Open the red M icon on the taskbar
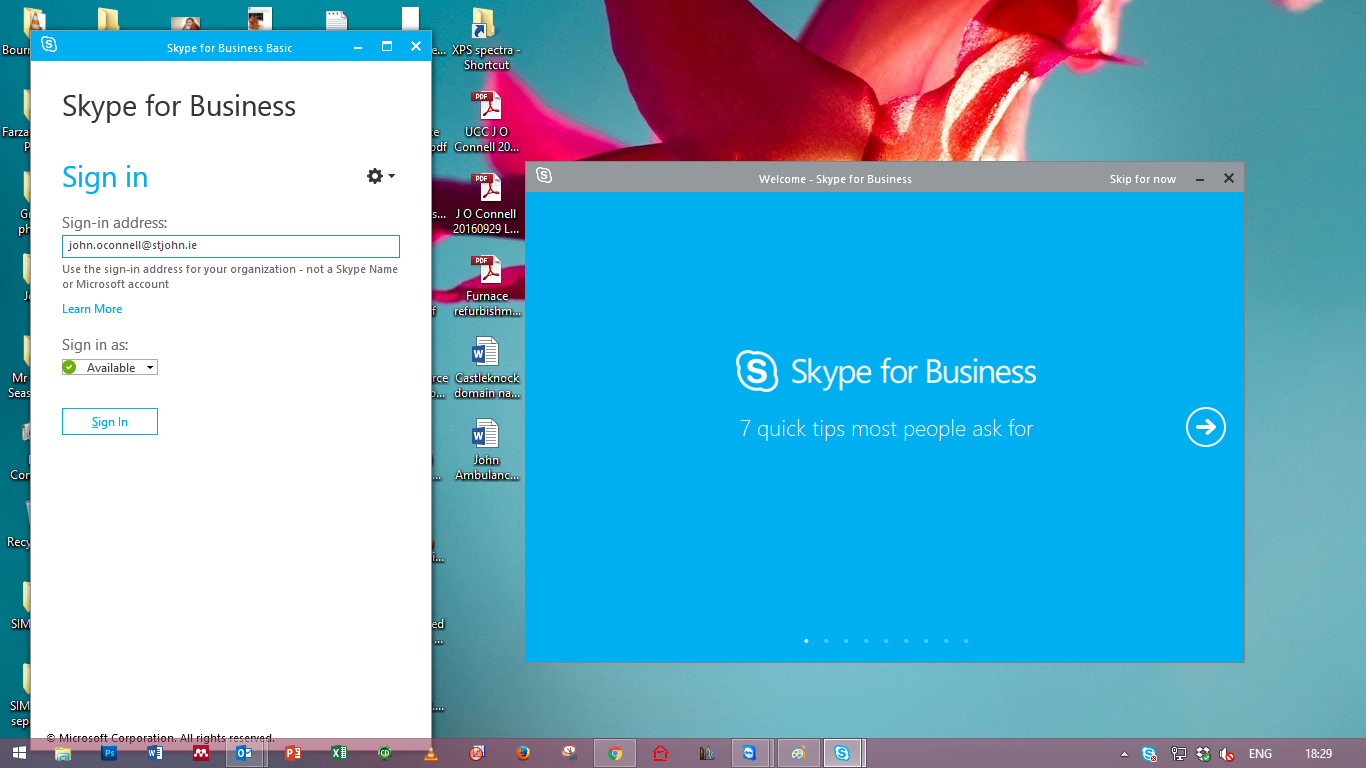This screenshot has width=1366, height=768. (x=201, y=753)
